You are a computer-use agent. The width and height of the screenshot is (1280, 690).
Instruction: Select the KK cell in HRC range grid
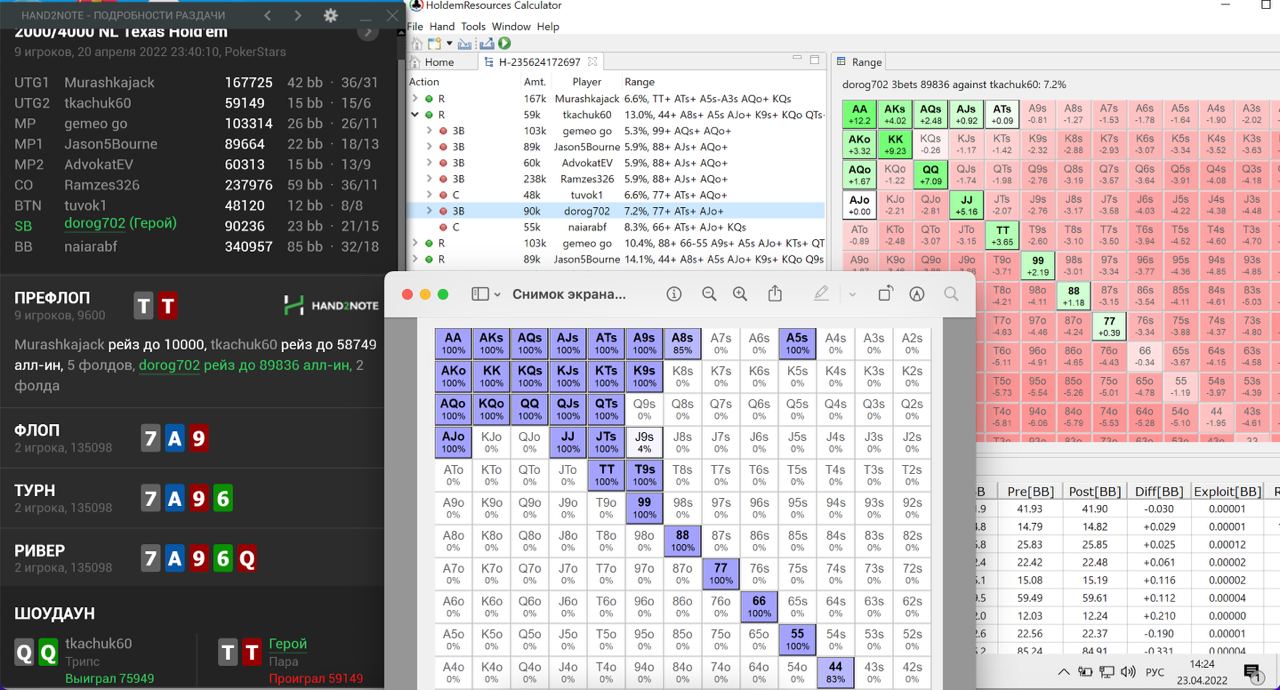tap(895, 145)
